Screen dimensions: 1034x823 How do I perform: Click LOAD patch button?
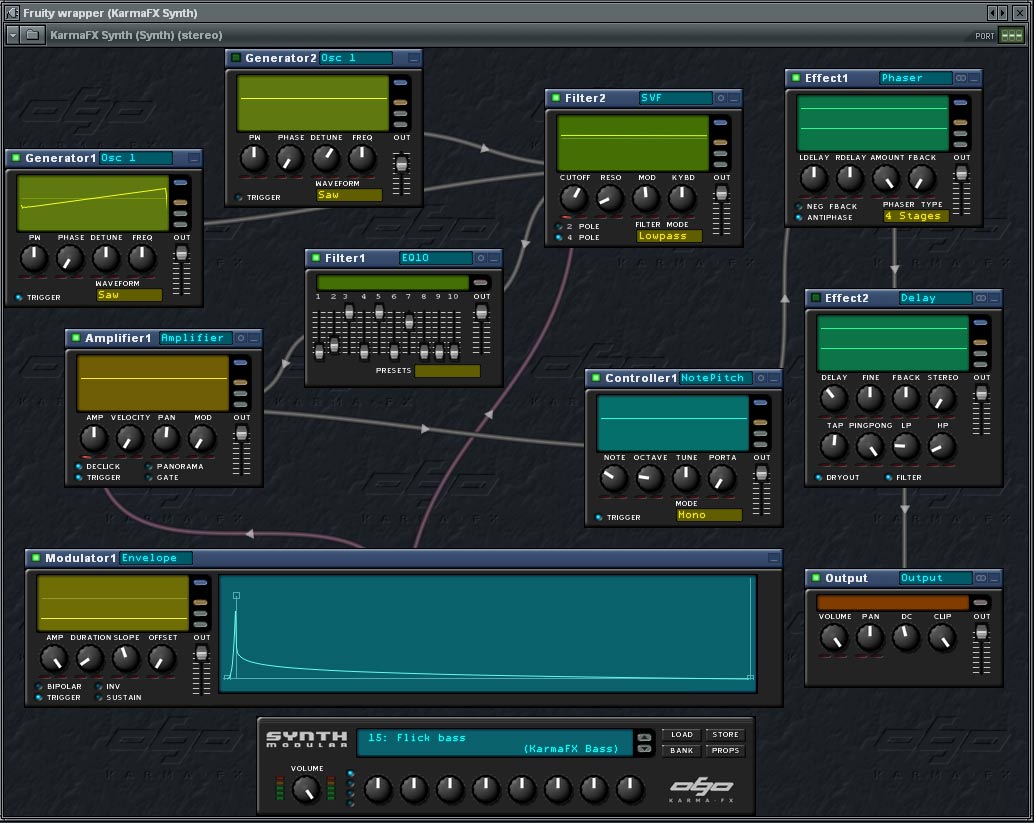682,735
